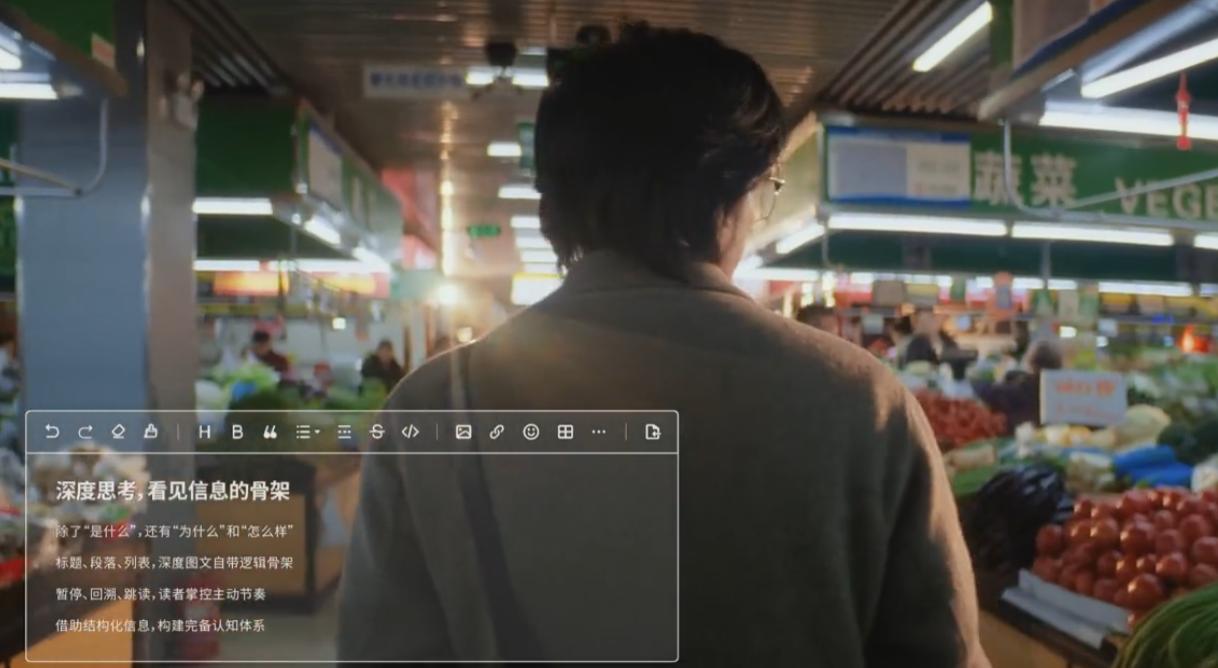Screen dimensions: 1218x668
Task: Click the eraser clear-format icon
Action: click(118, 432)
